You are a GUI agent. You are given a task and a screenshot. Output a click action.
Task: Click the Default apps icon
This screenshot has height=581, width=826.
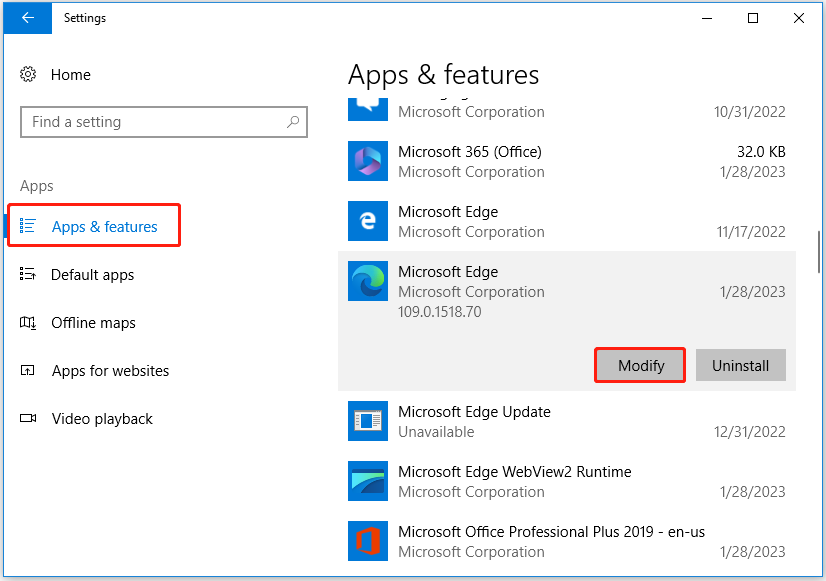[x=27, y=274]
